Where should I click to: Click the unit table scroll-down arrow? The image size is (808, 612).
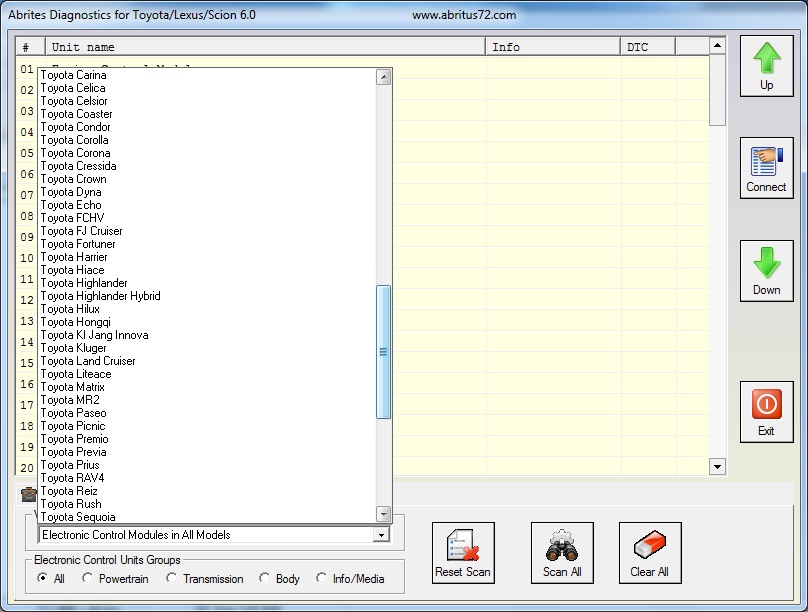(717, 467)
